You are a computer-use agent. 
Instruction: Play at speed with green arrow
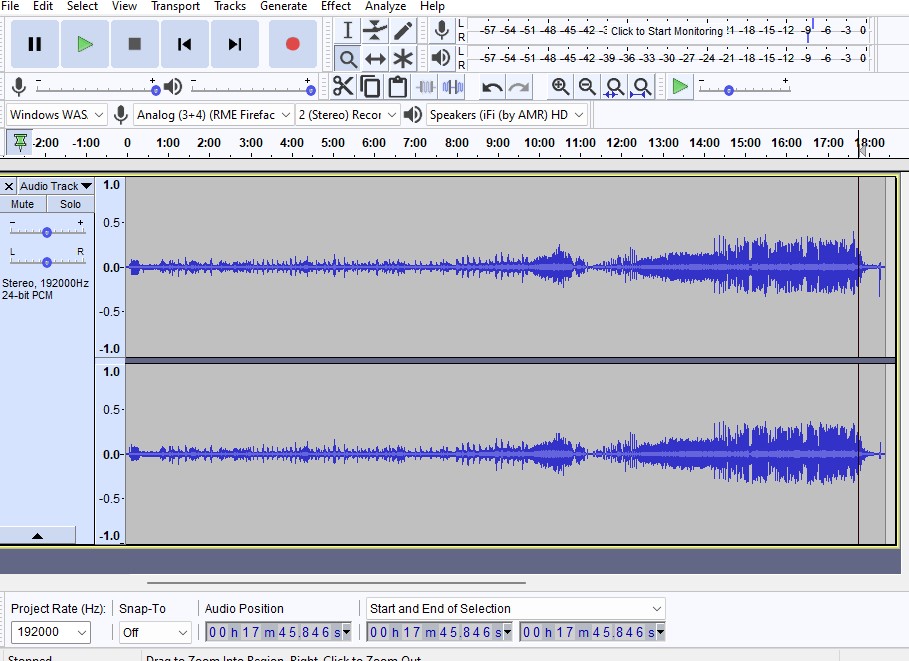679,87
